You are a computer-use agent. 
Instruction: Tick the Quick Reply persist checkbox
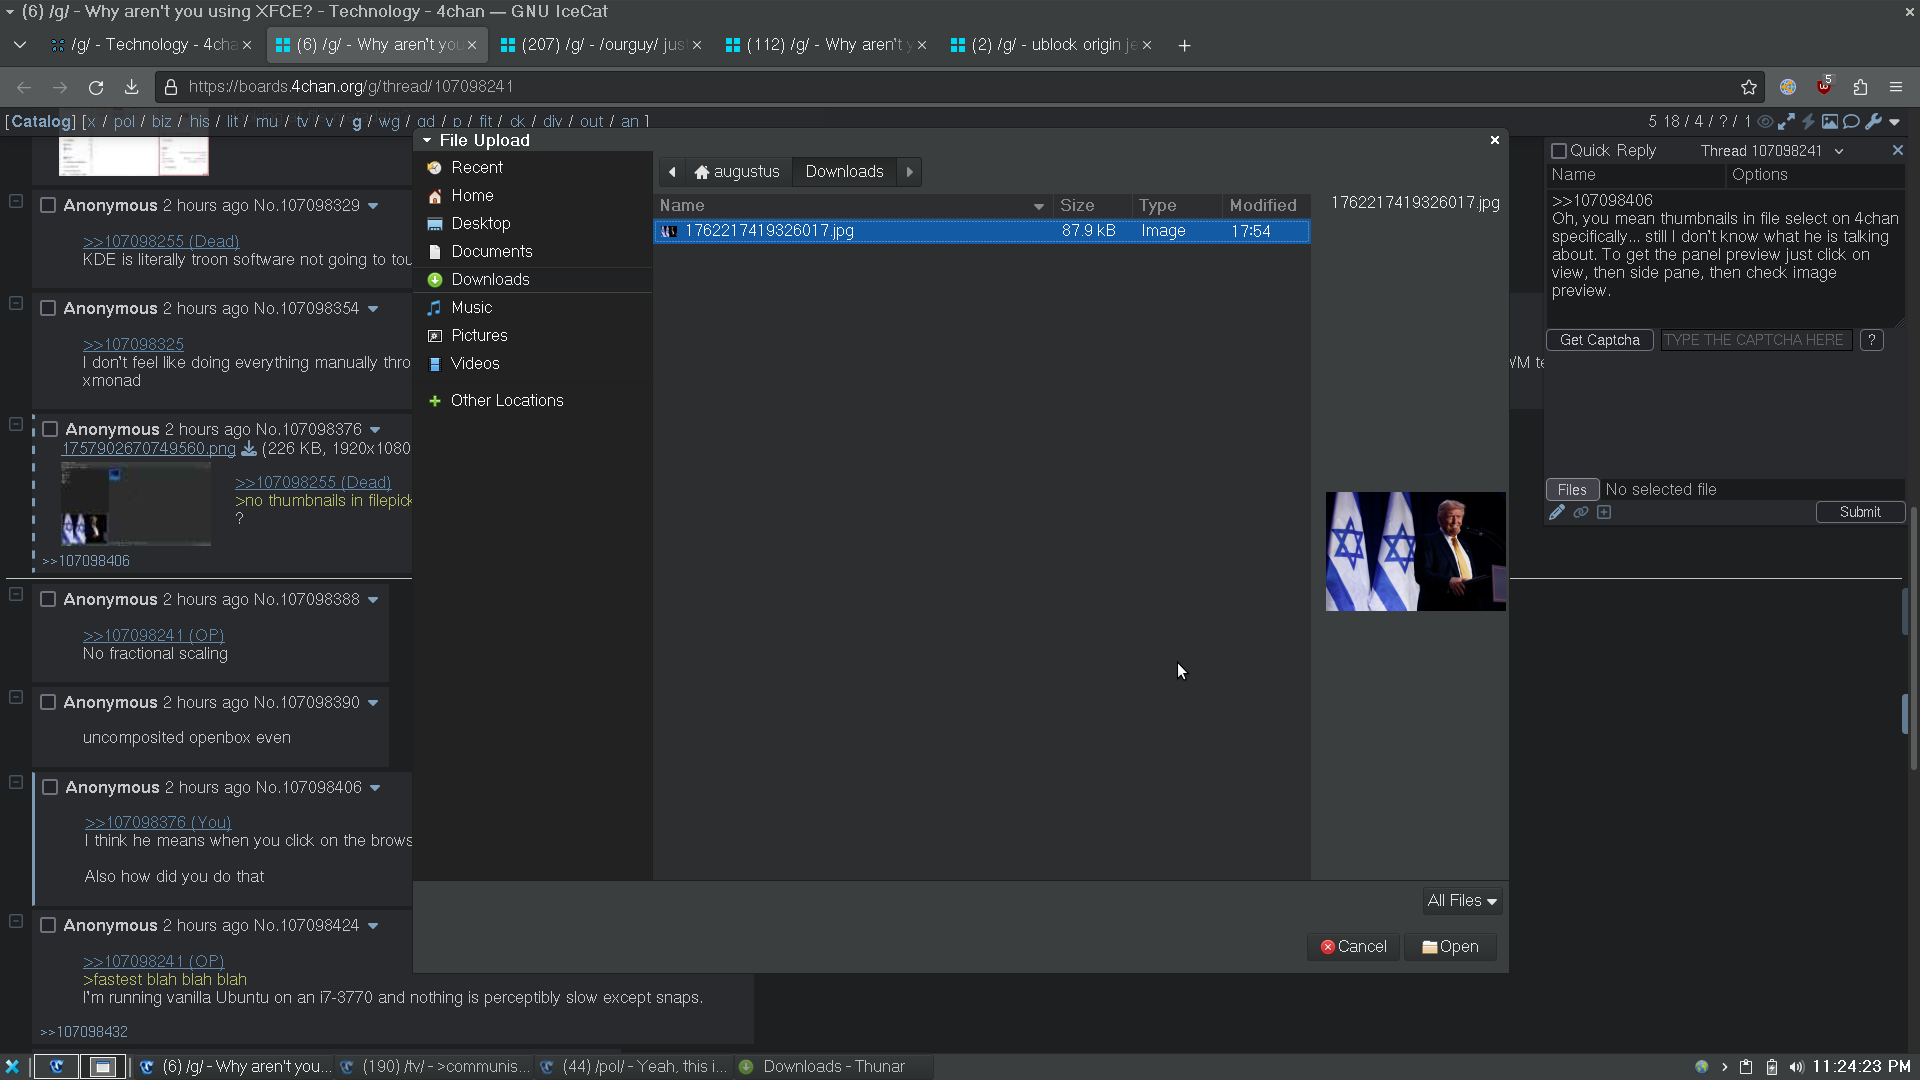click(1558, 151)
